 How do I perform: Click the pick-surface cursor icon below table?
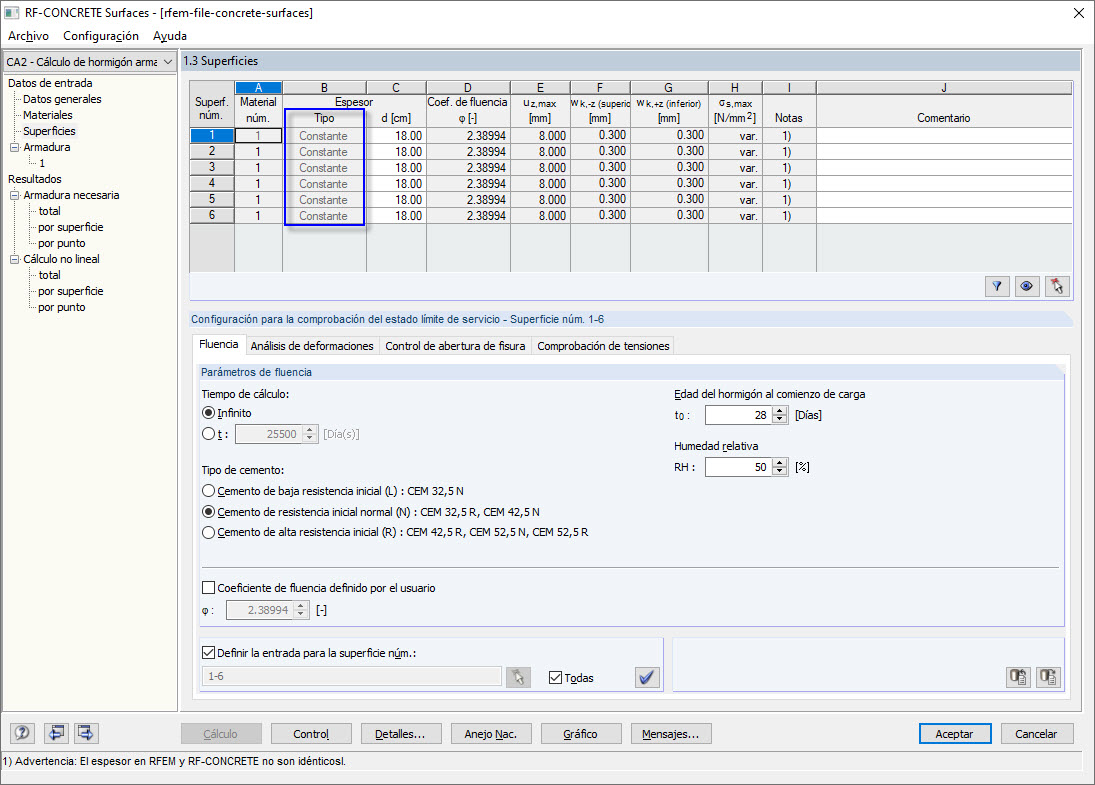click(x=1057, y=286)
